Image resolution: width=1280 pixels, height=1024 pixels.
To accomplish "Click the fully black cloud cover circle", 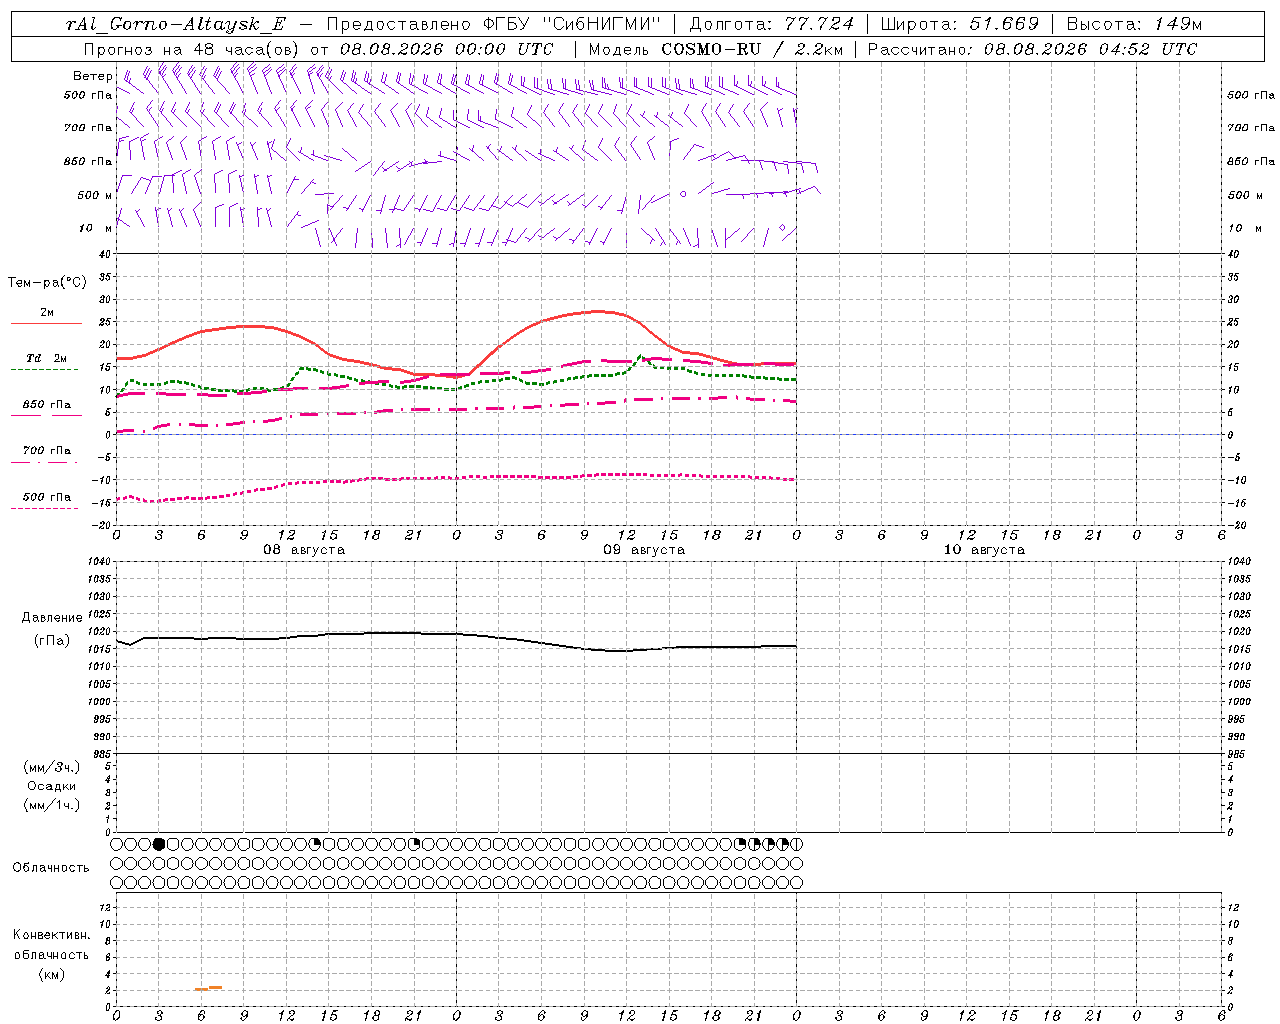I will (x=159, y=844).
